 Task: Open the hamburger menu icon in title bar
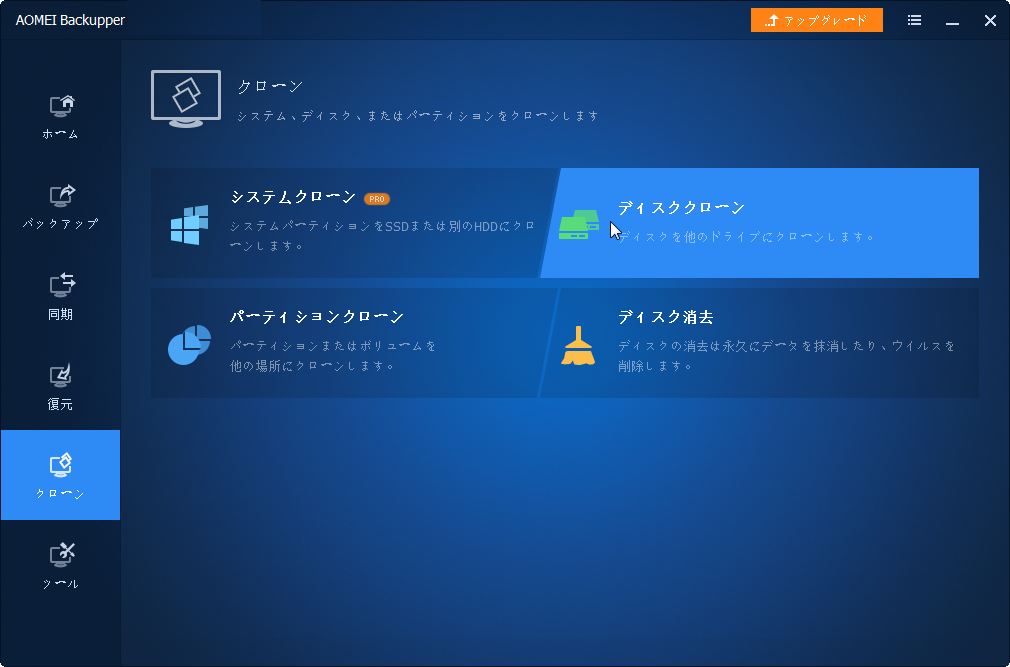(914, 20)
